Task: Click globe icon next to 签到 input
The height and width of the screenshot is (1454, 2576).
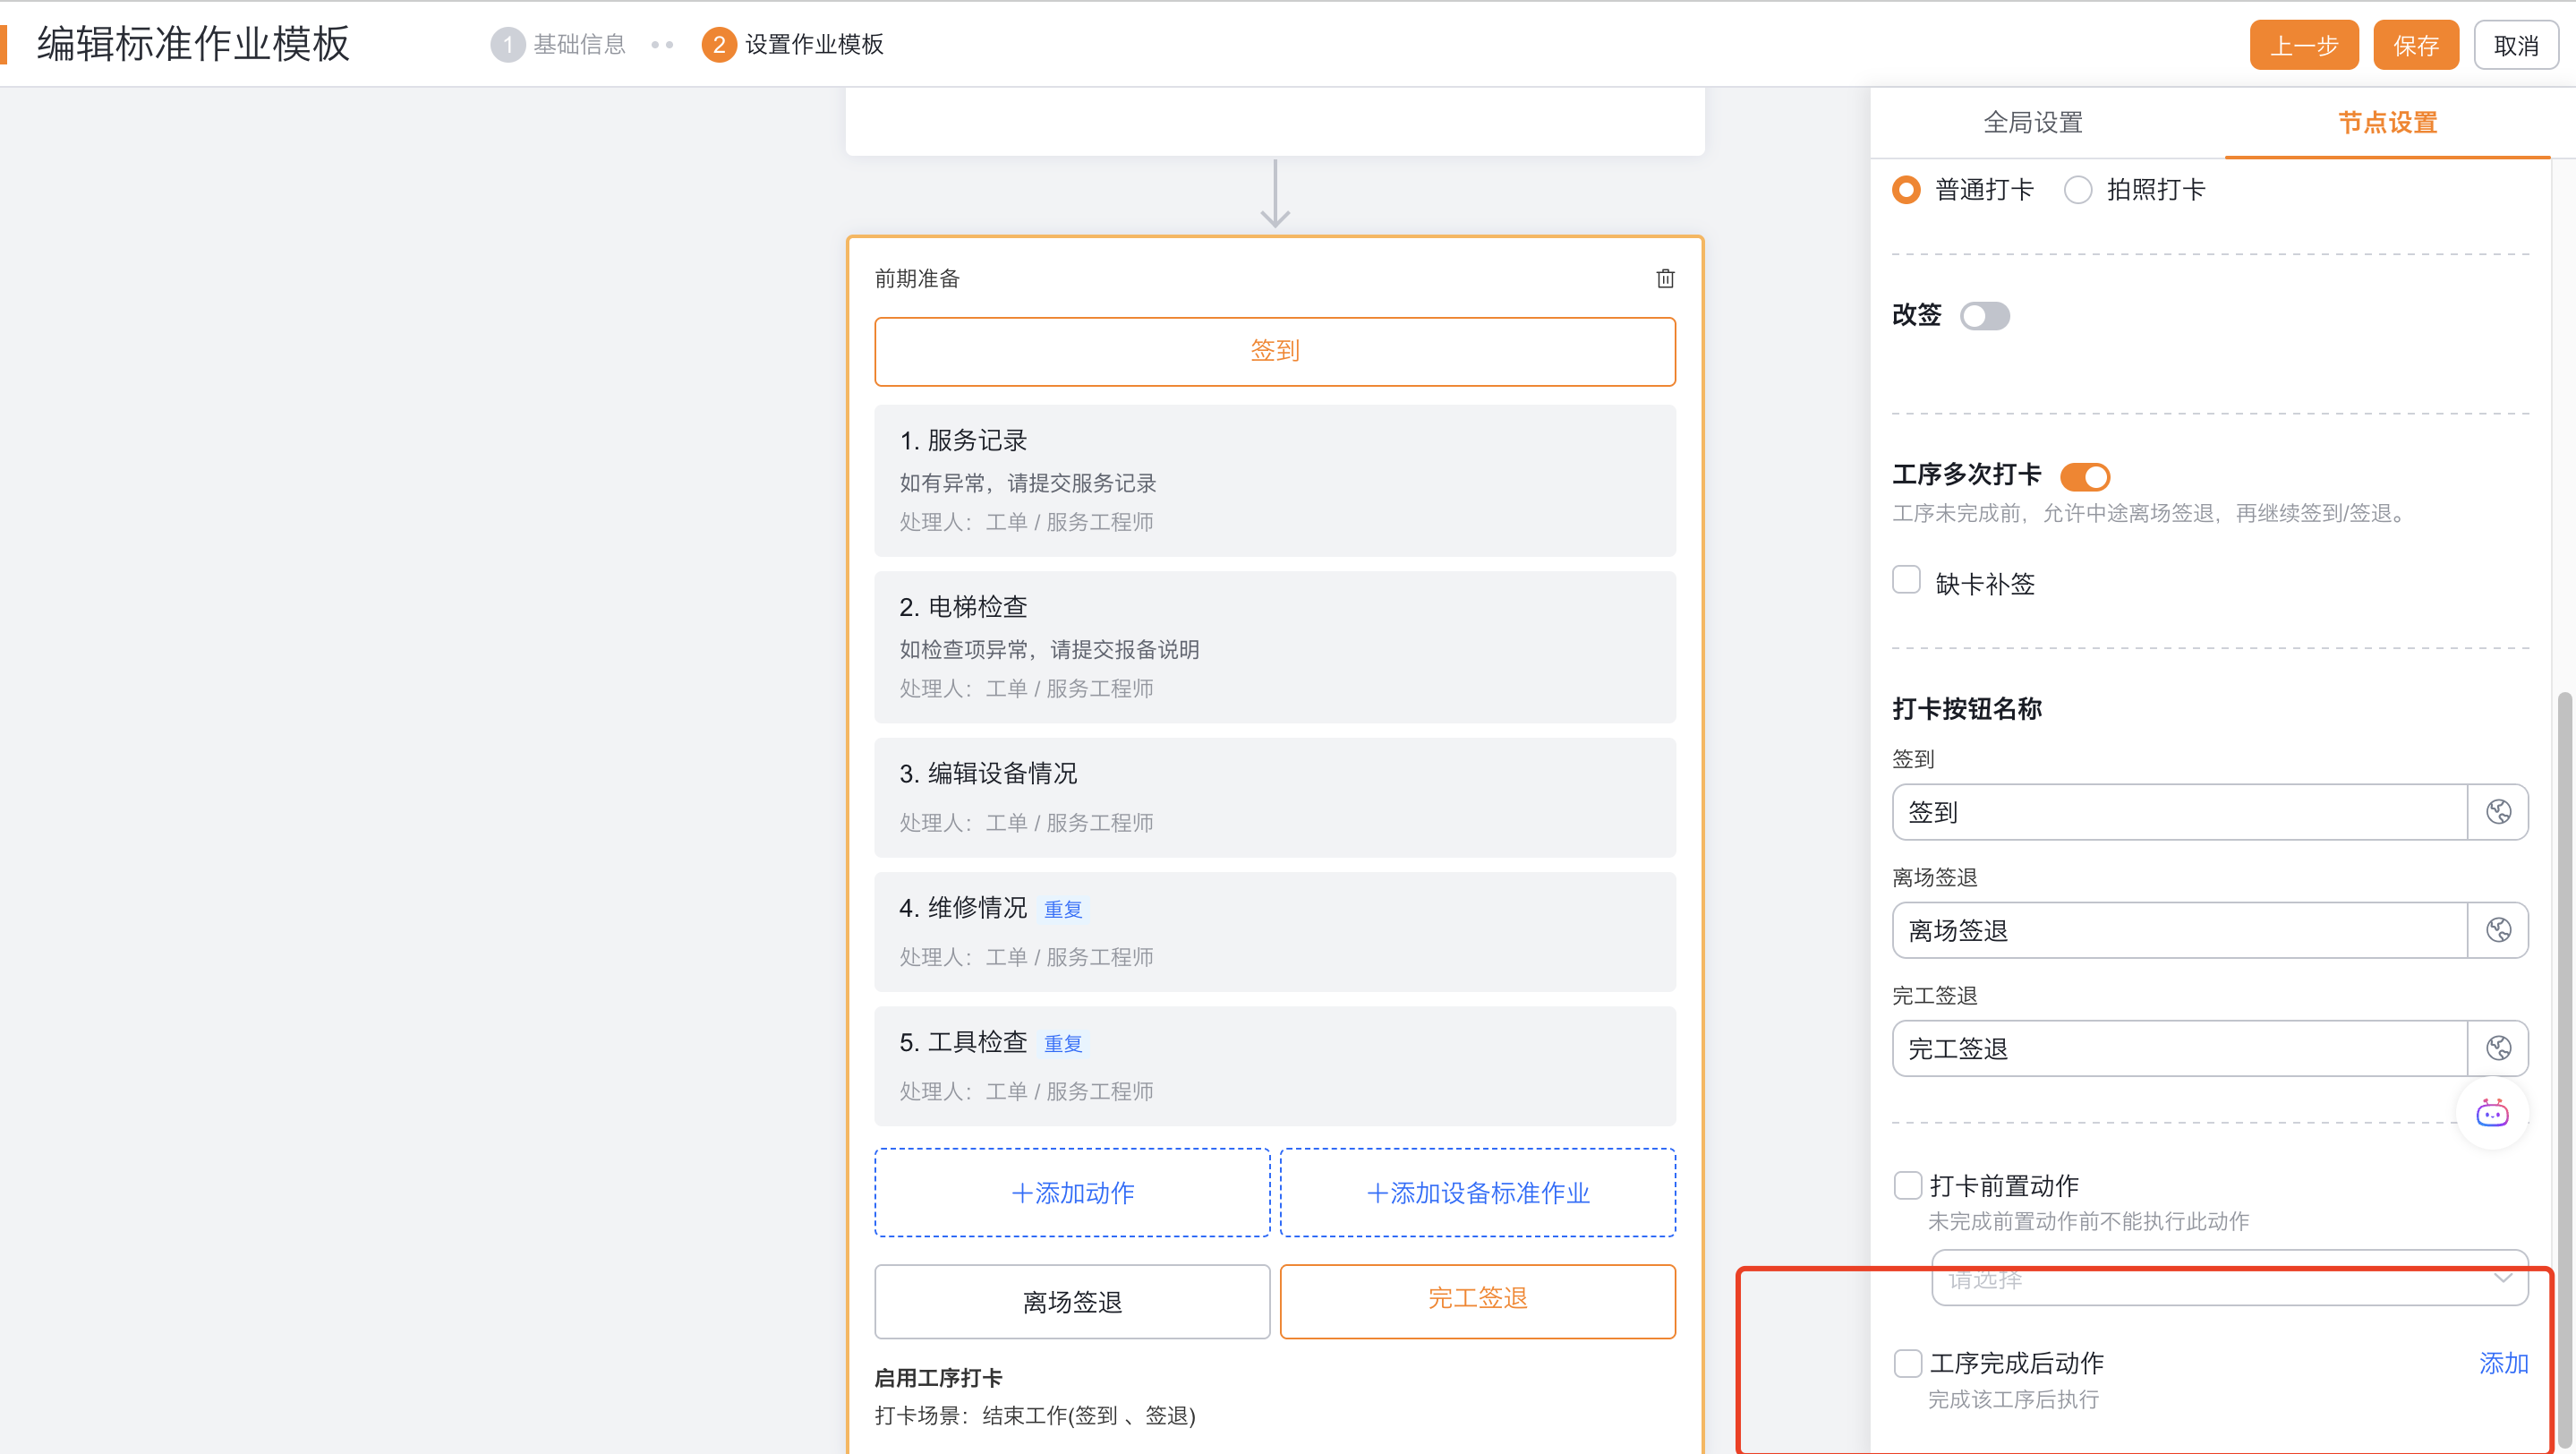Action: 2498,812
